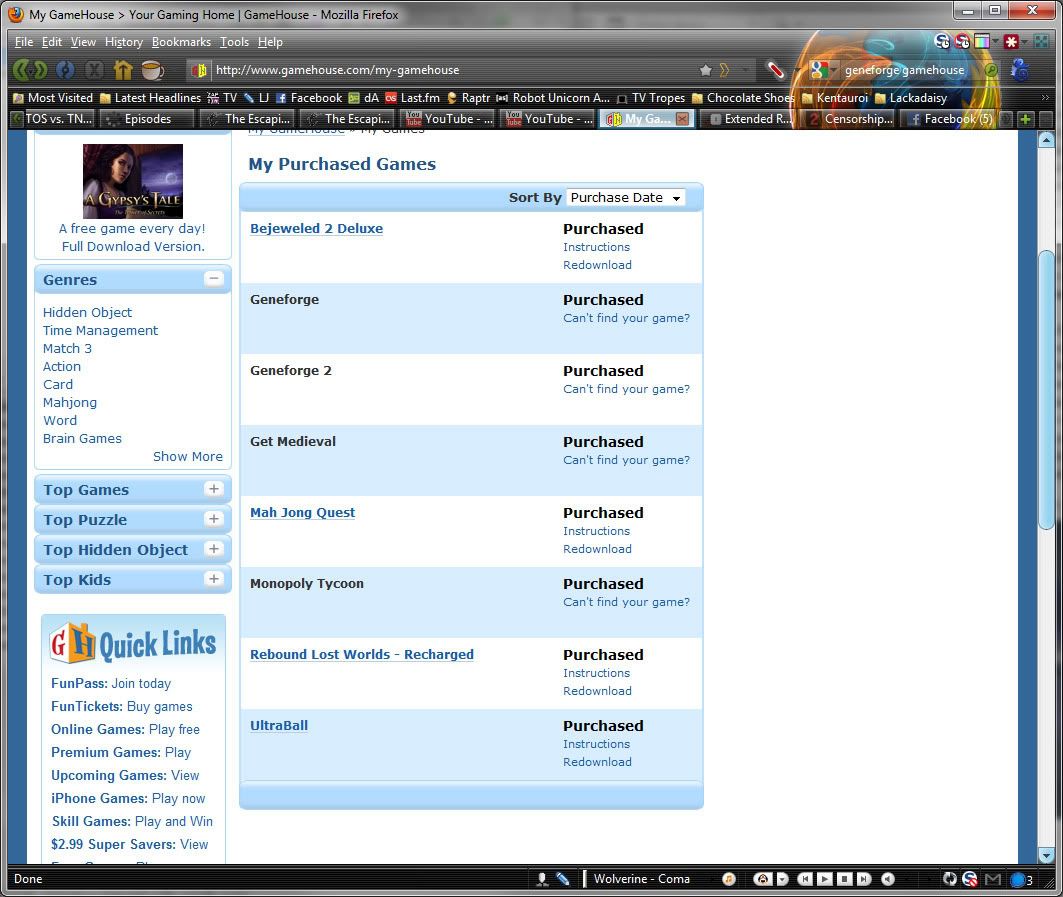Open the Most Visited bookmarks folder
Screen dimensions: 1063x897
coord(53,98)
